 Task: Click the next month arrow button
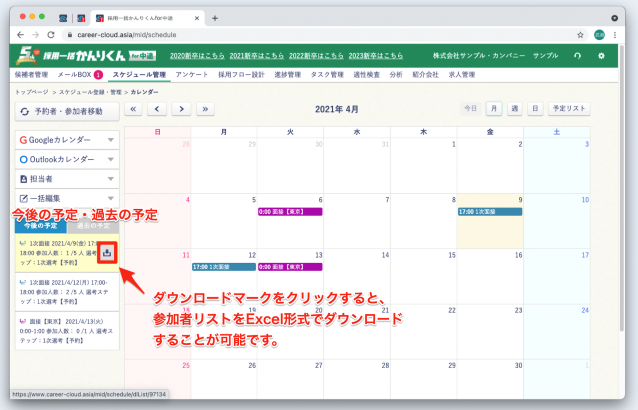click(x=181, y=109)
